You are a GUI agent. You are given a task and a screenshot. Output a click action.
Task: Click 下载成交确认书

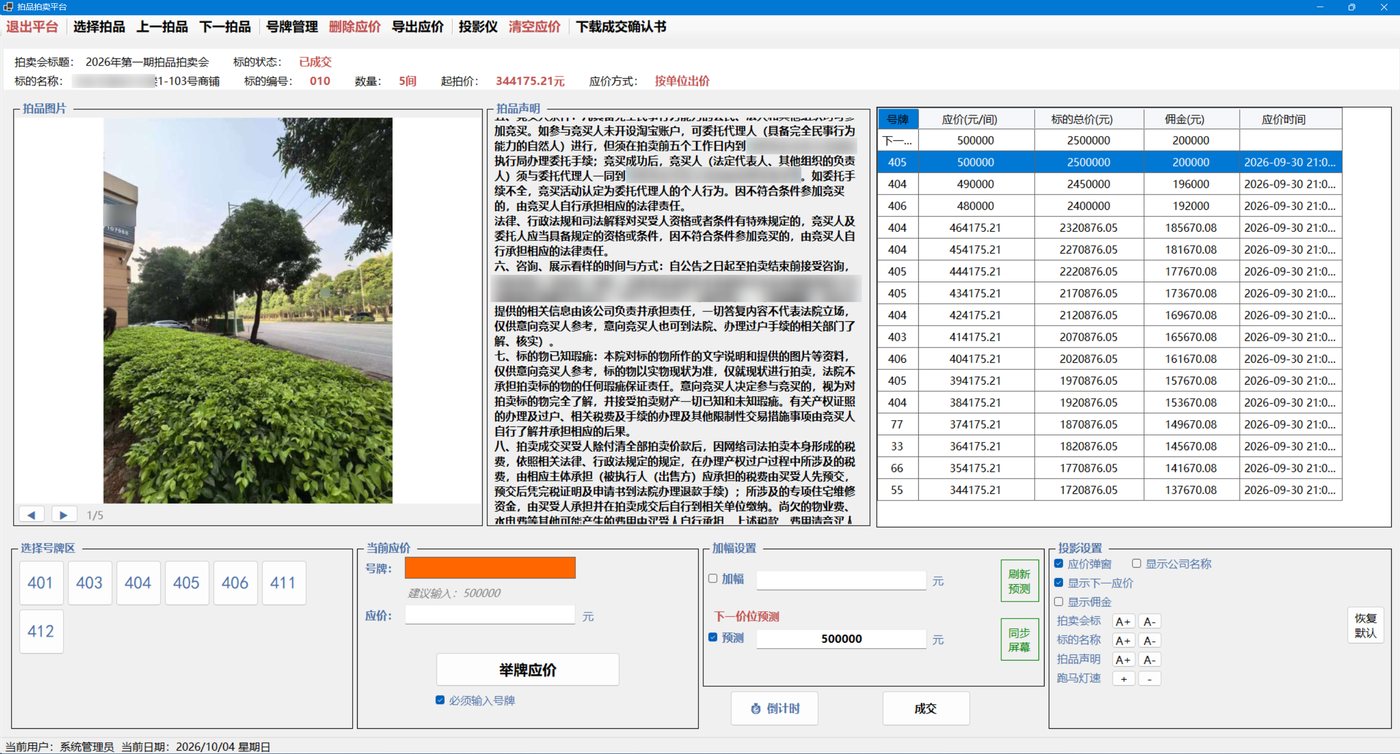[x=621, y=27]
